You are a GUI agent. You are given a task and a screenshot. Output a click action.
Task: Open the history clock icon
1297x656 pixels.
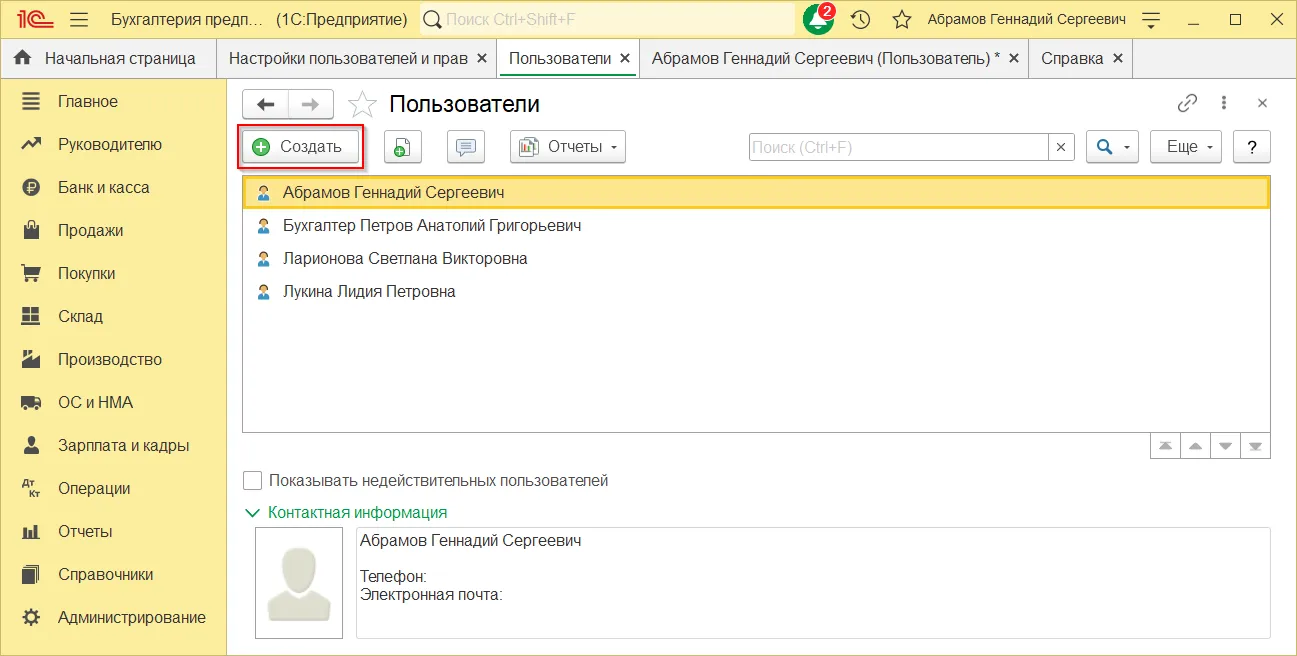(860, 20)
